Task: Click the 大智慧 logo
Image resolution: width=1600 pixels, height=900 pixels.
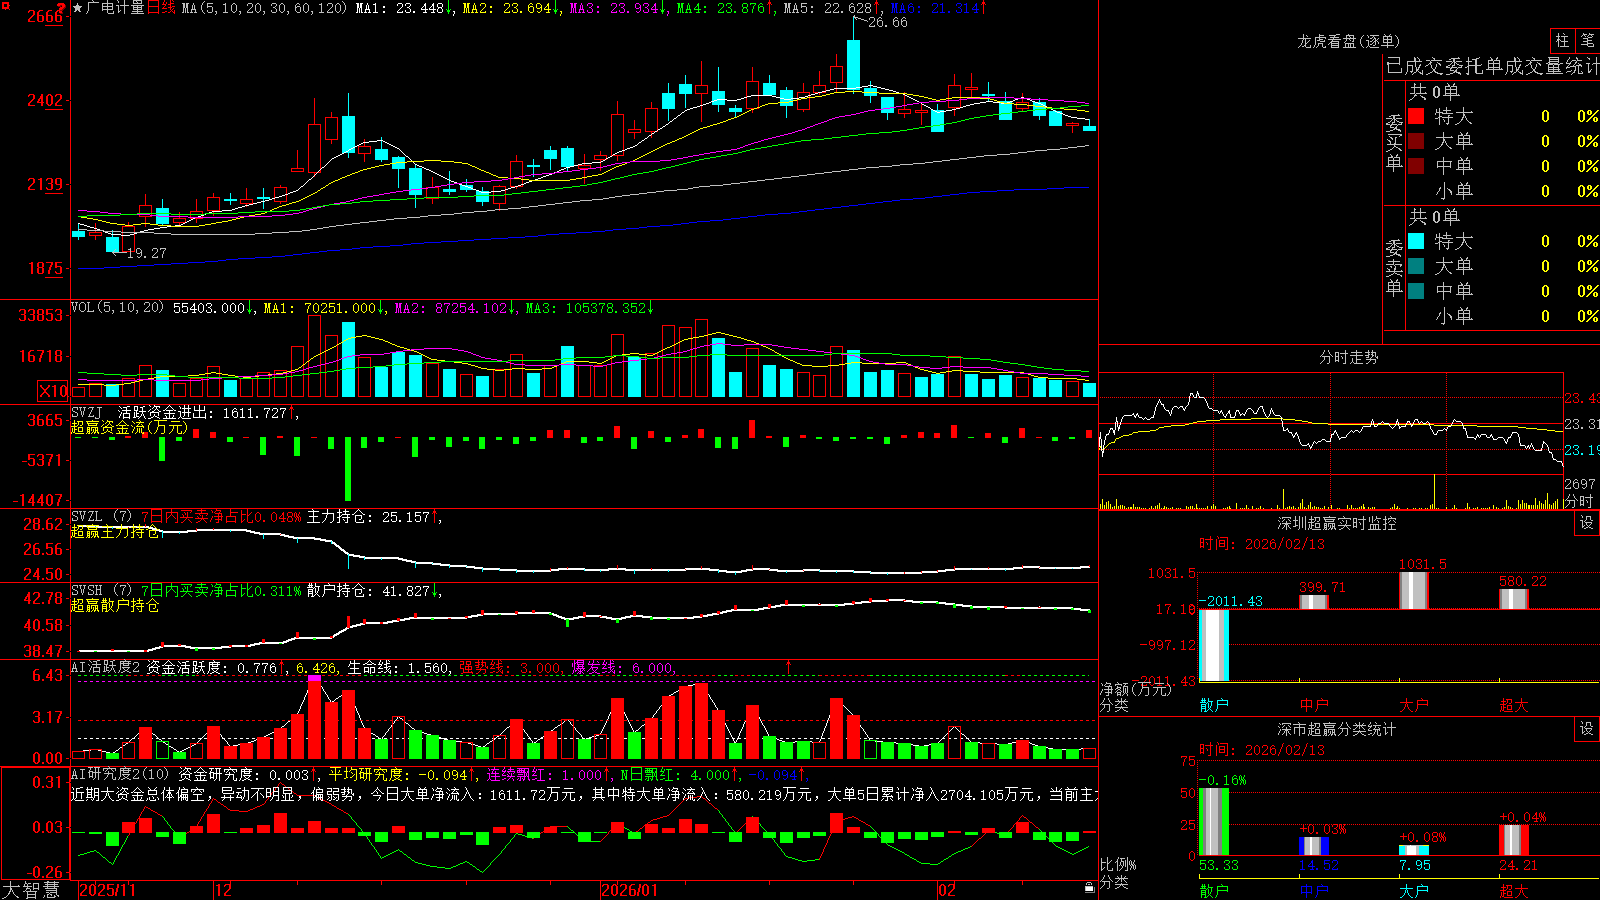Action: (31, 889)
